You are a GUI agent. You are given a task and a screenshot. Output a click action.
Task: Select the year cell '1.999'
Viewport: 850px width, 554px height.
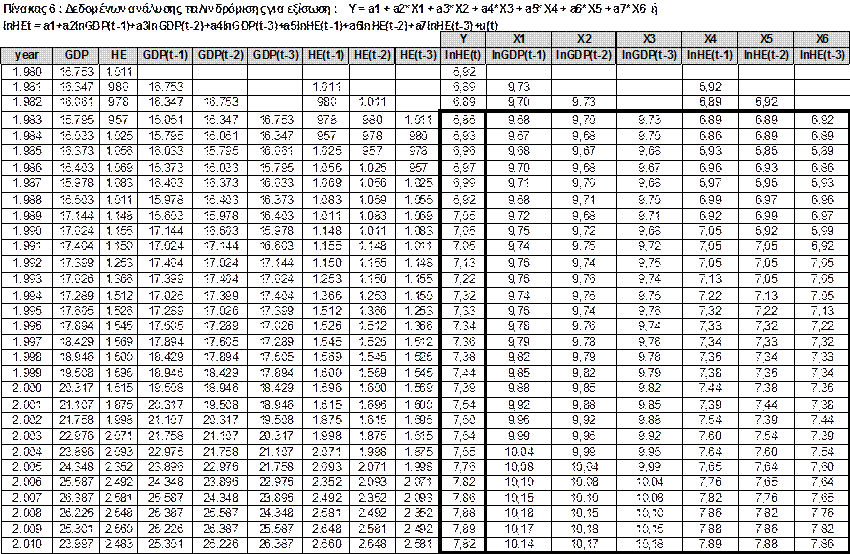(27, 372)
